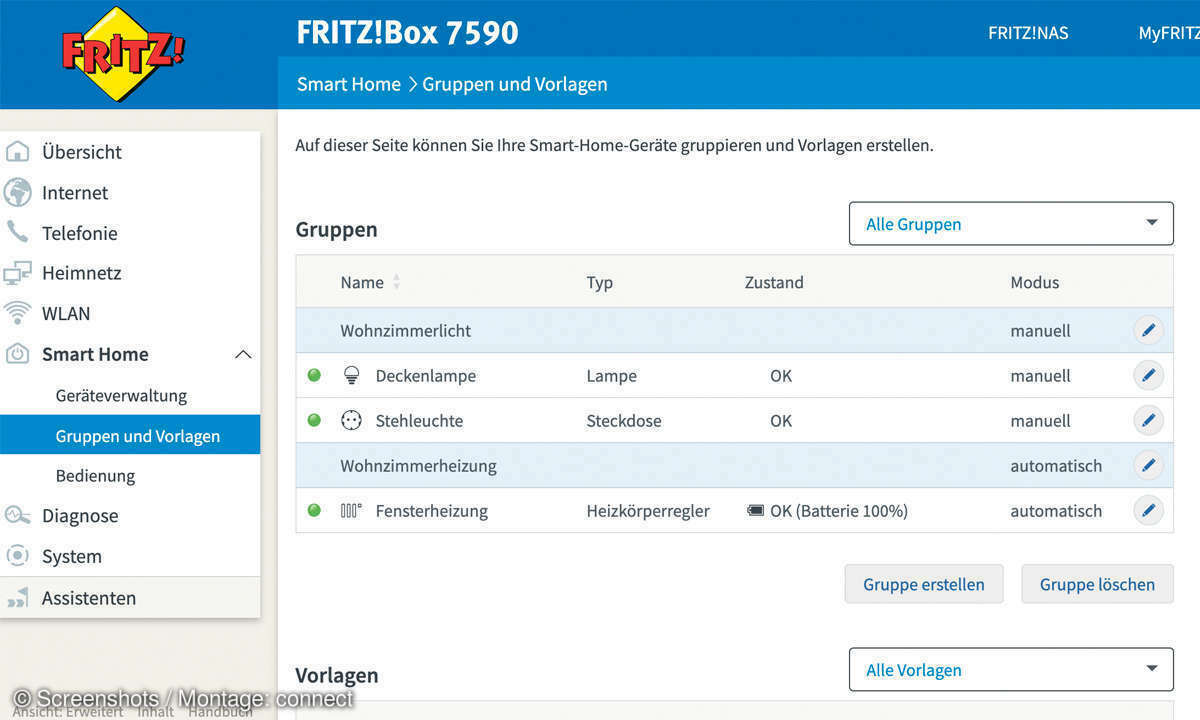Edit the Wohnzimmerlicht group via pencil icon
The height and width of the screenshot is (720, 1200).
1148,330
